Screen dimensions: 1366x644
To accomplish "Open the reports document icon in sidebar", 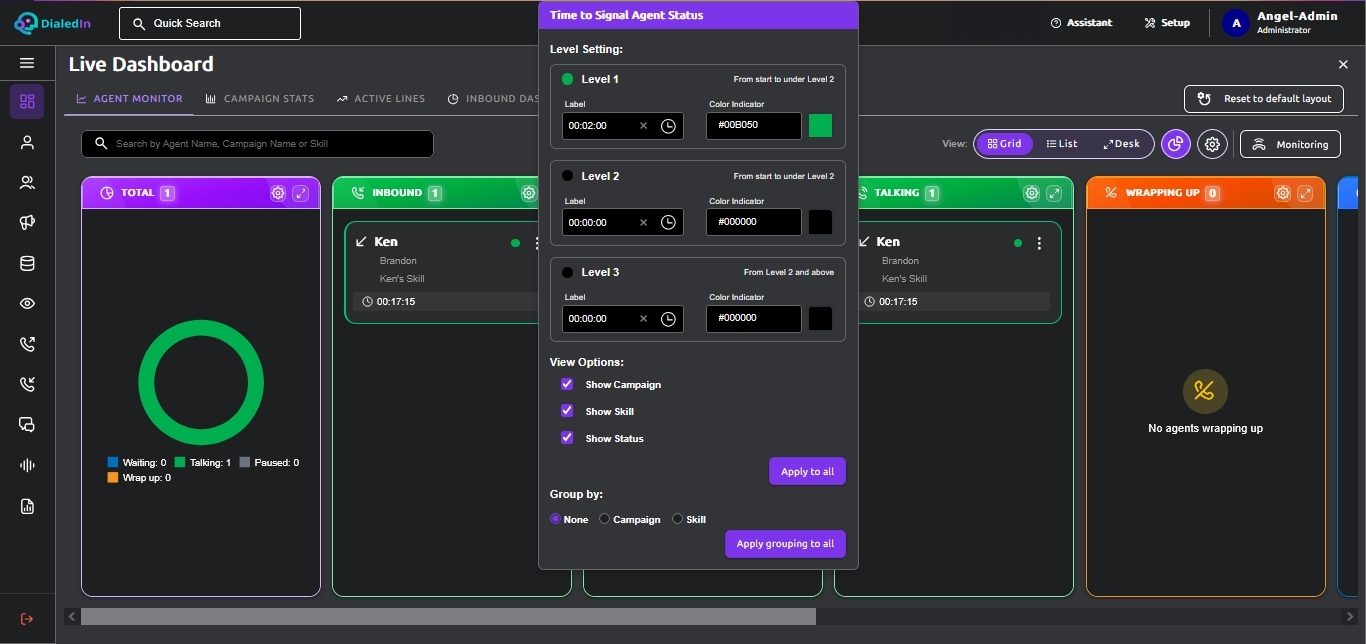I will point(27,507).
